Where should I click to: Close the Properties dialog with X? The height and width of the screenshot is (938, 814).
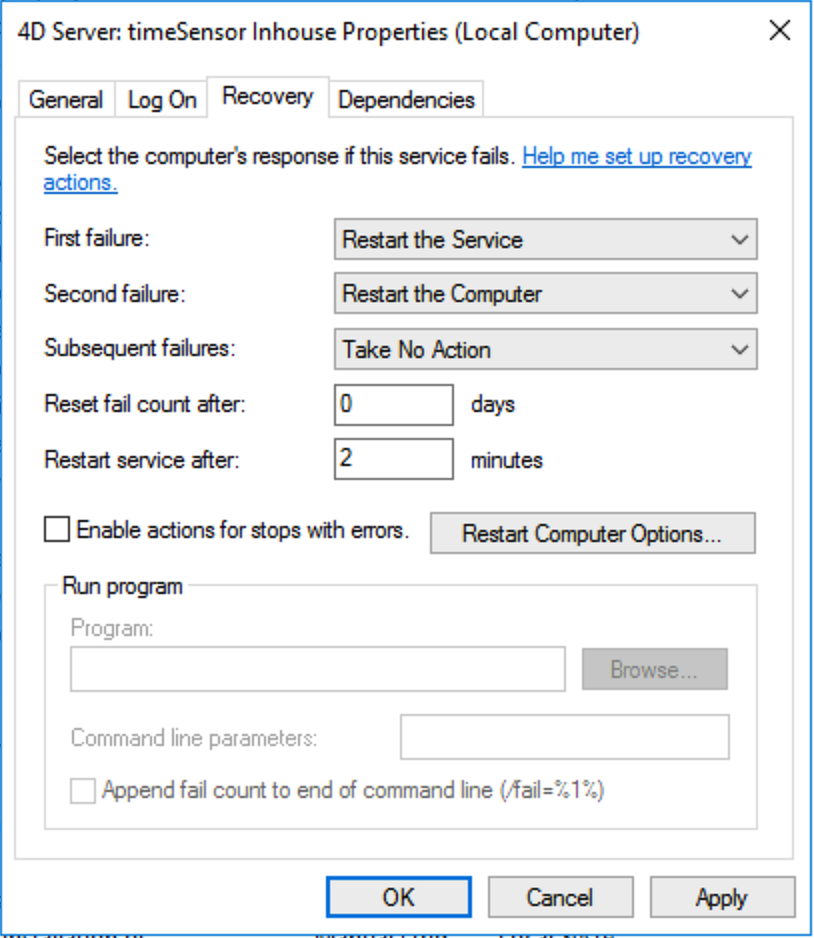click(779, 31)
